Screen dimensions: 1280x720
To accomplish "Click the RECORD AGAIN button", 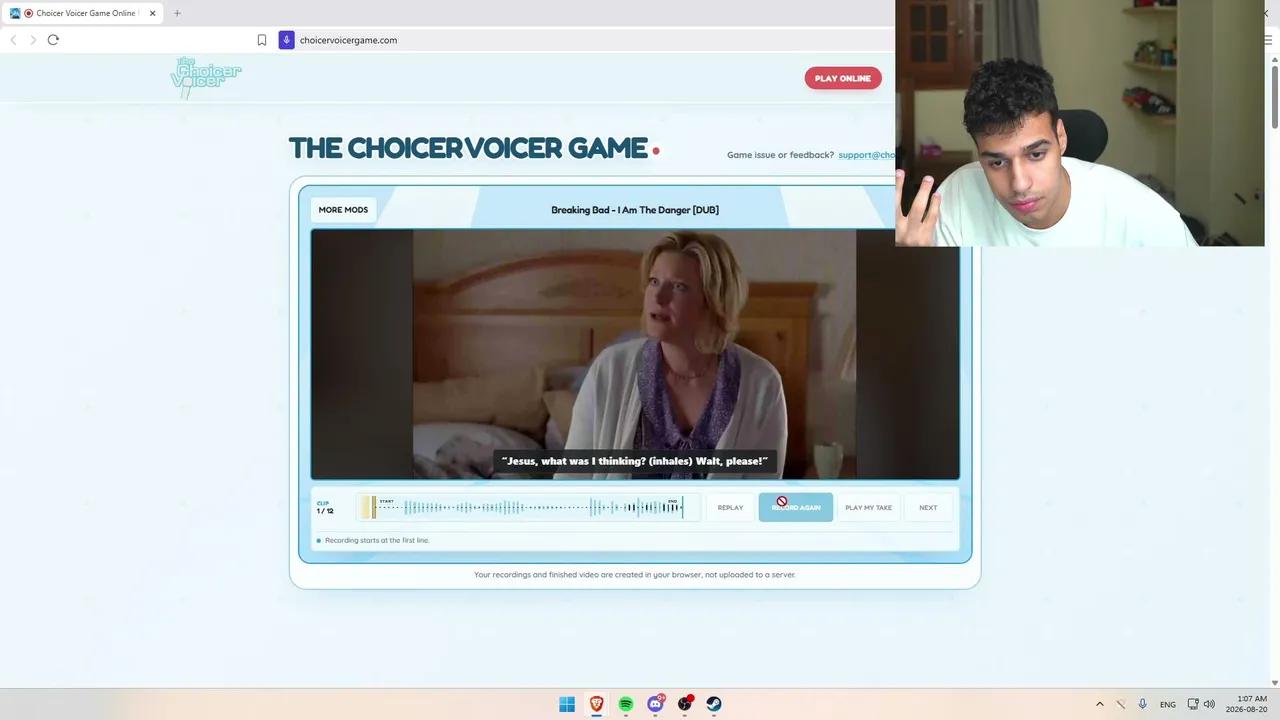I will (796, 508).
